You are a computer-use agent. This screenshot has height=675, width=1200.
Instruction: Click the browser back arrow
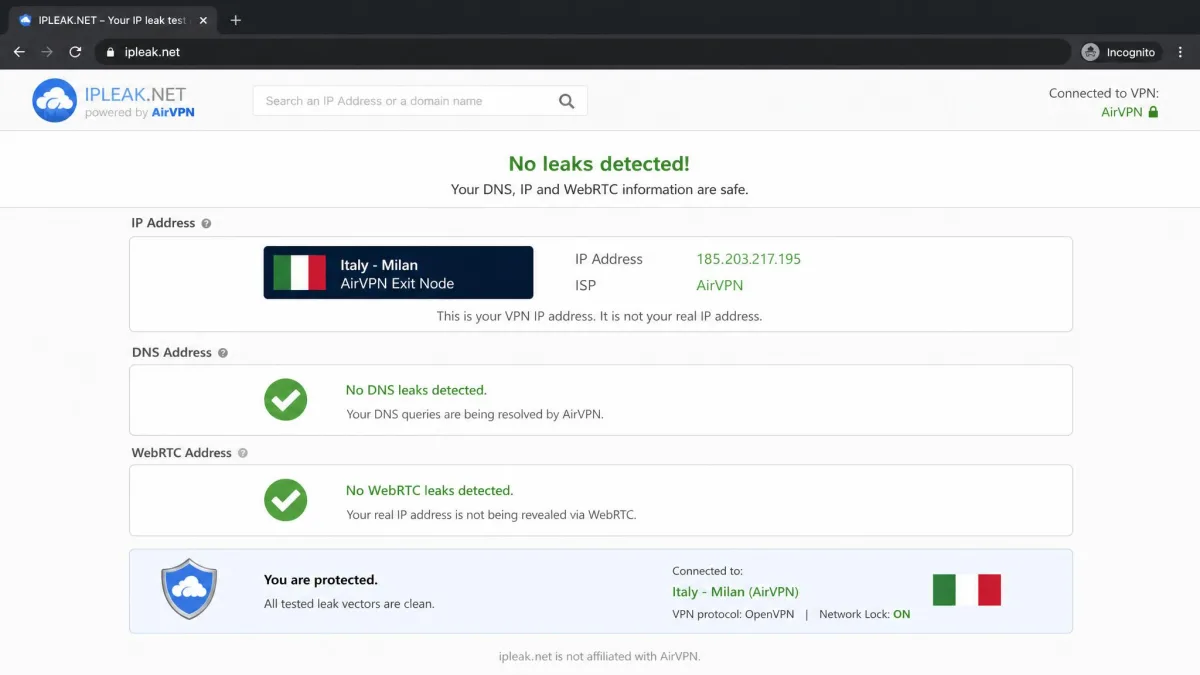click(x=19, y=52)
